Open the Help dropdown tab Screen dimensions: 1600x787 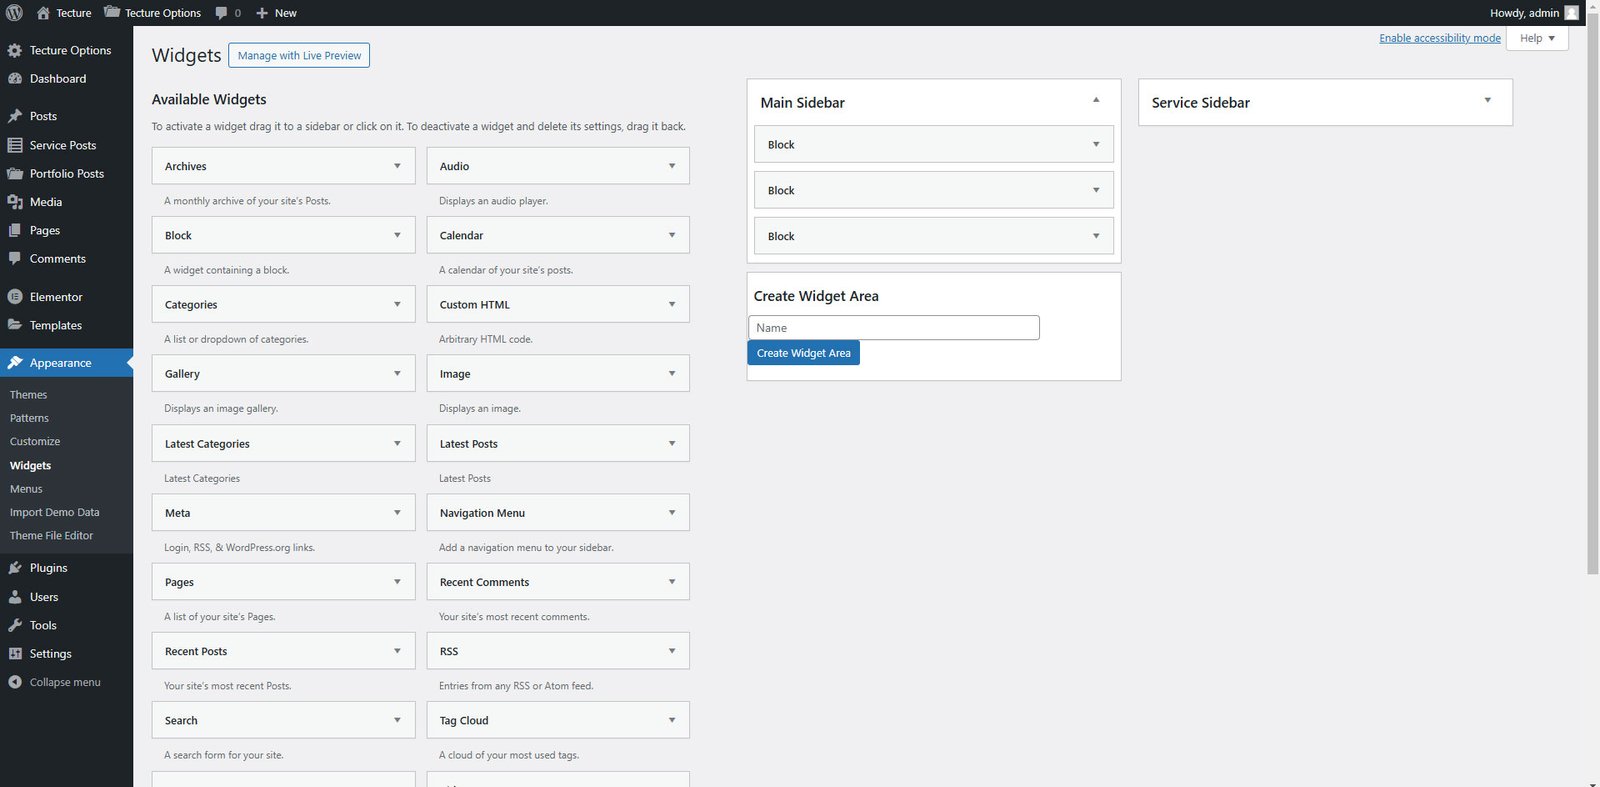click(1537, 38)
